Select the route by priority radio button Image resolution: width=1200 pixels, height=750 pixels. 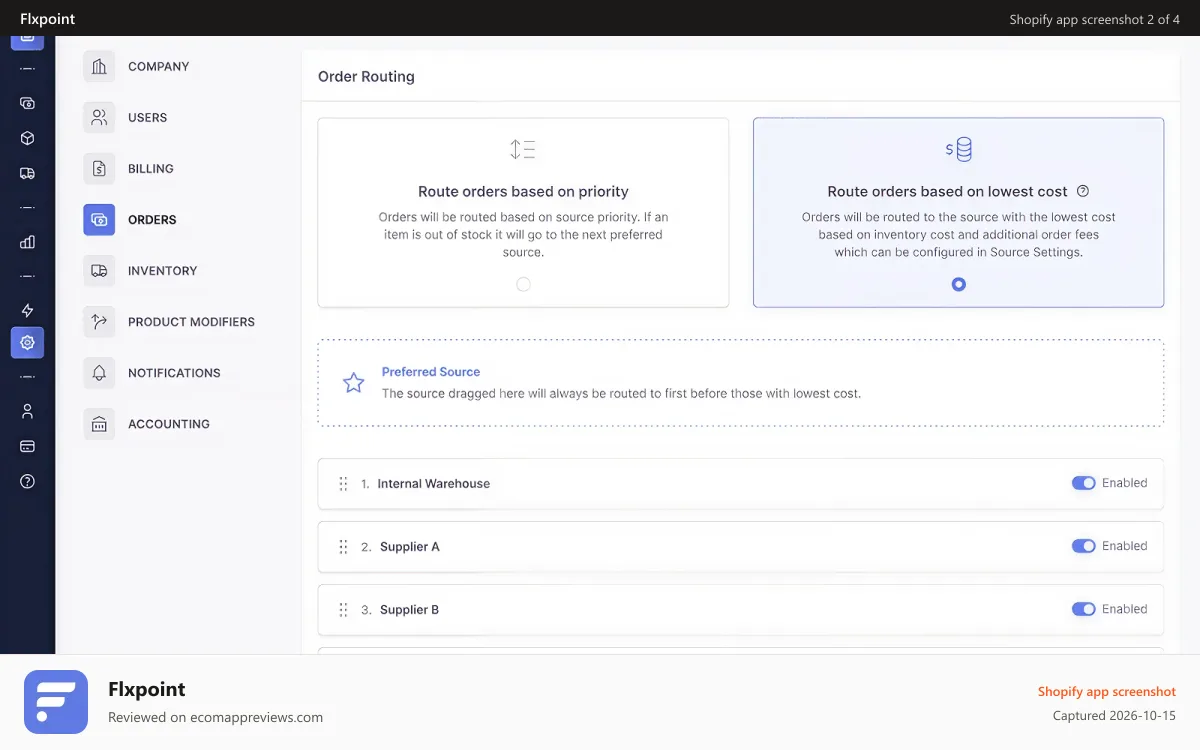523,284
